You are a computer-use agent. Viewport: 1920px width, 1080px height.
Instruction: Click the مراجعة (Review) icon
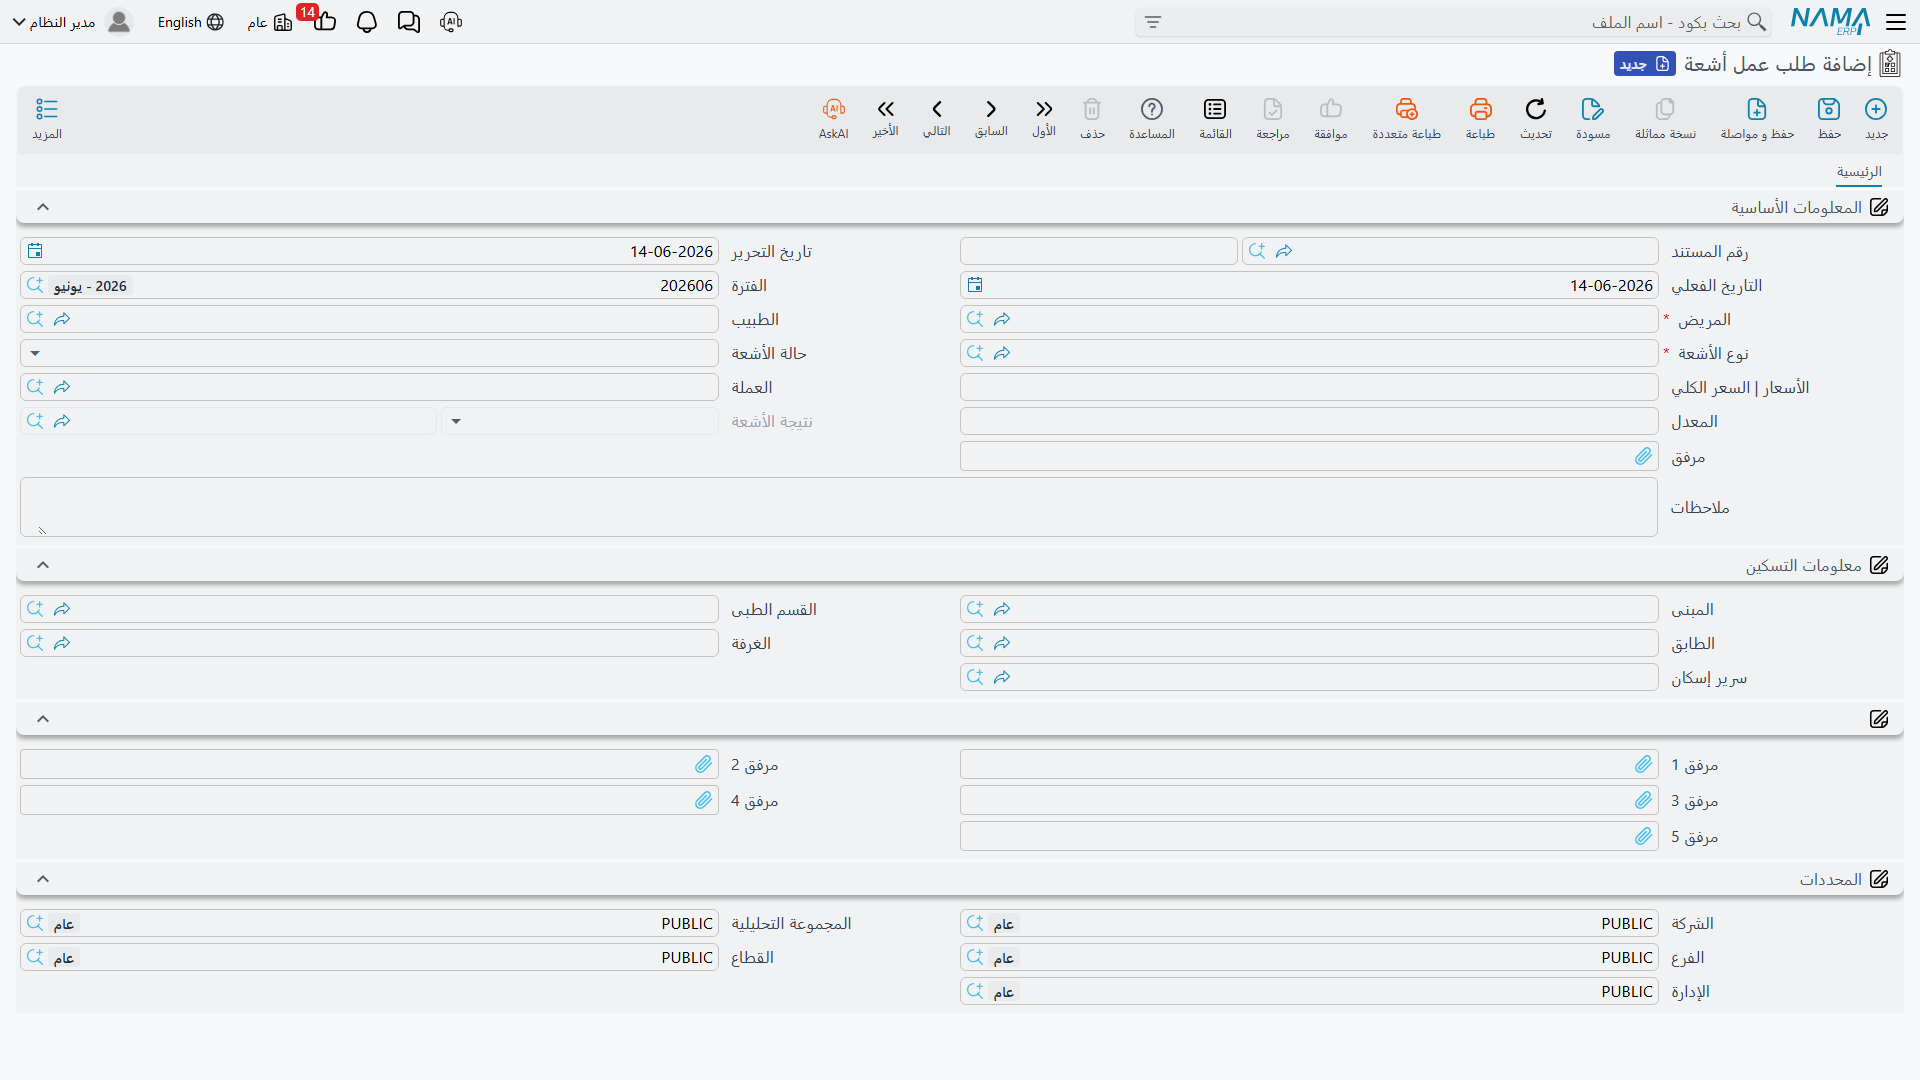1273,109
